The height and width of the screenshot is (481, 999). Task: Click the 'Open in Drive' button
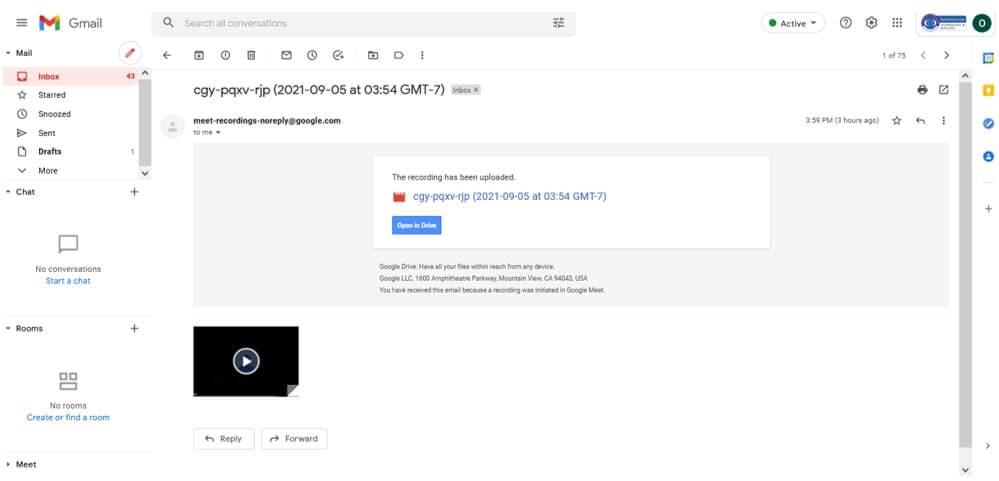[x=417, y=226]
